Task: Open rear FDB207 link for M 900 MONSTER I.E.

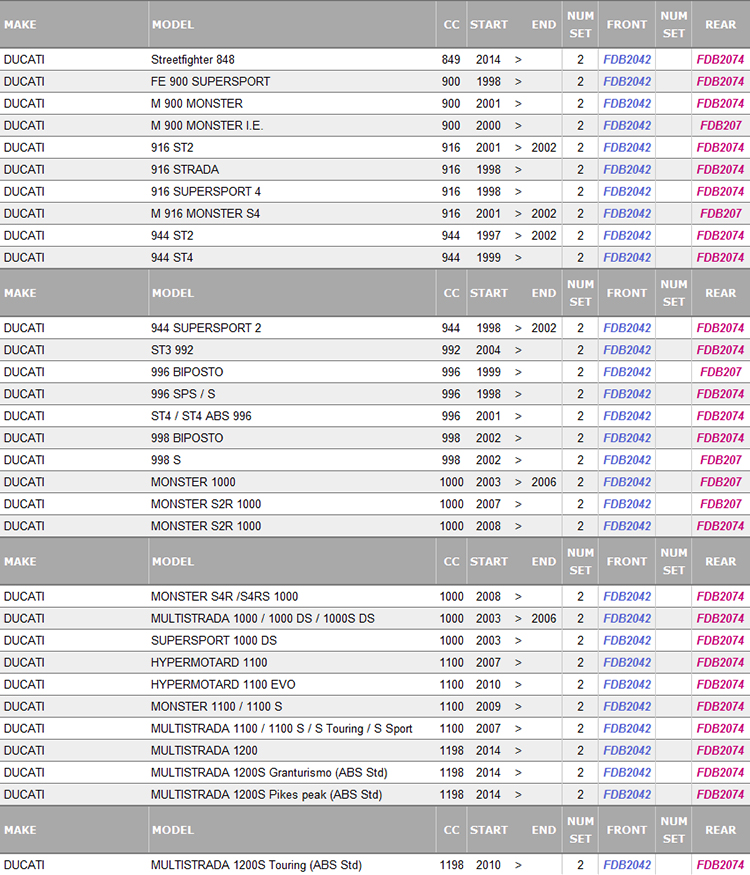Action: click(x=721, y=126)
